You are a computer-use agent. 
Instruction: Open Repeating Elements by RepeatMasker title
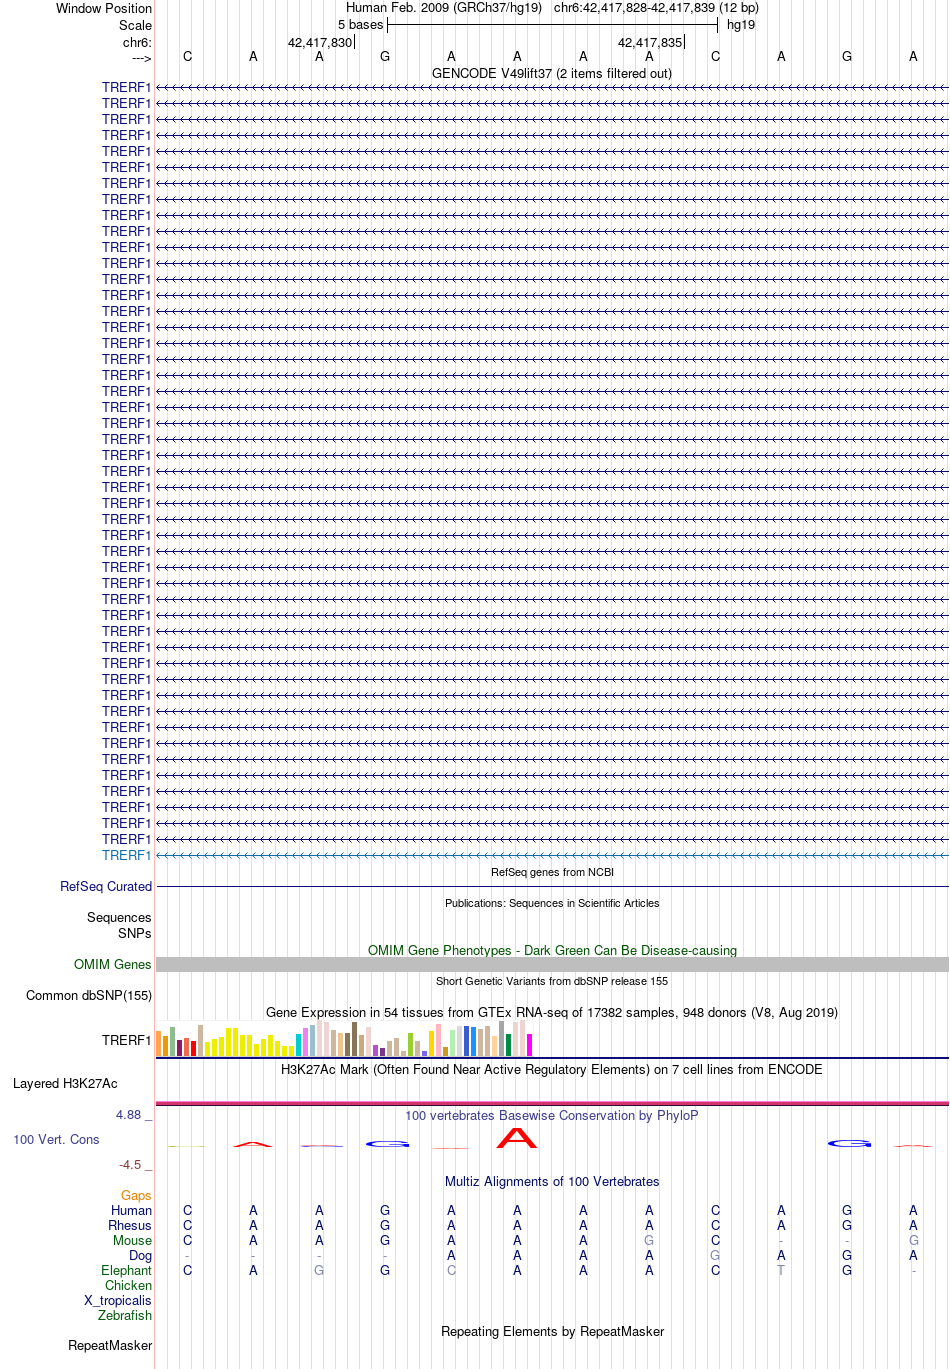[x=552, y=1331]
